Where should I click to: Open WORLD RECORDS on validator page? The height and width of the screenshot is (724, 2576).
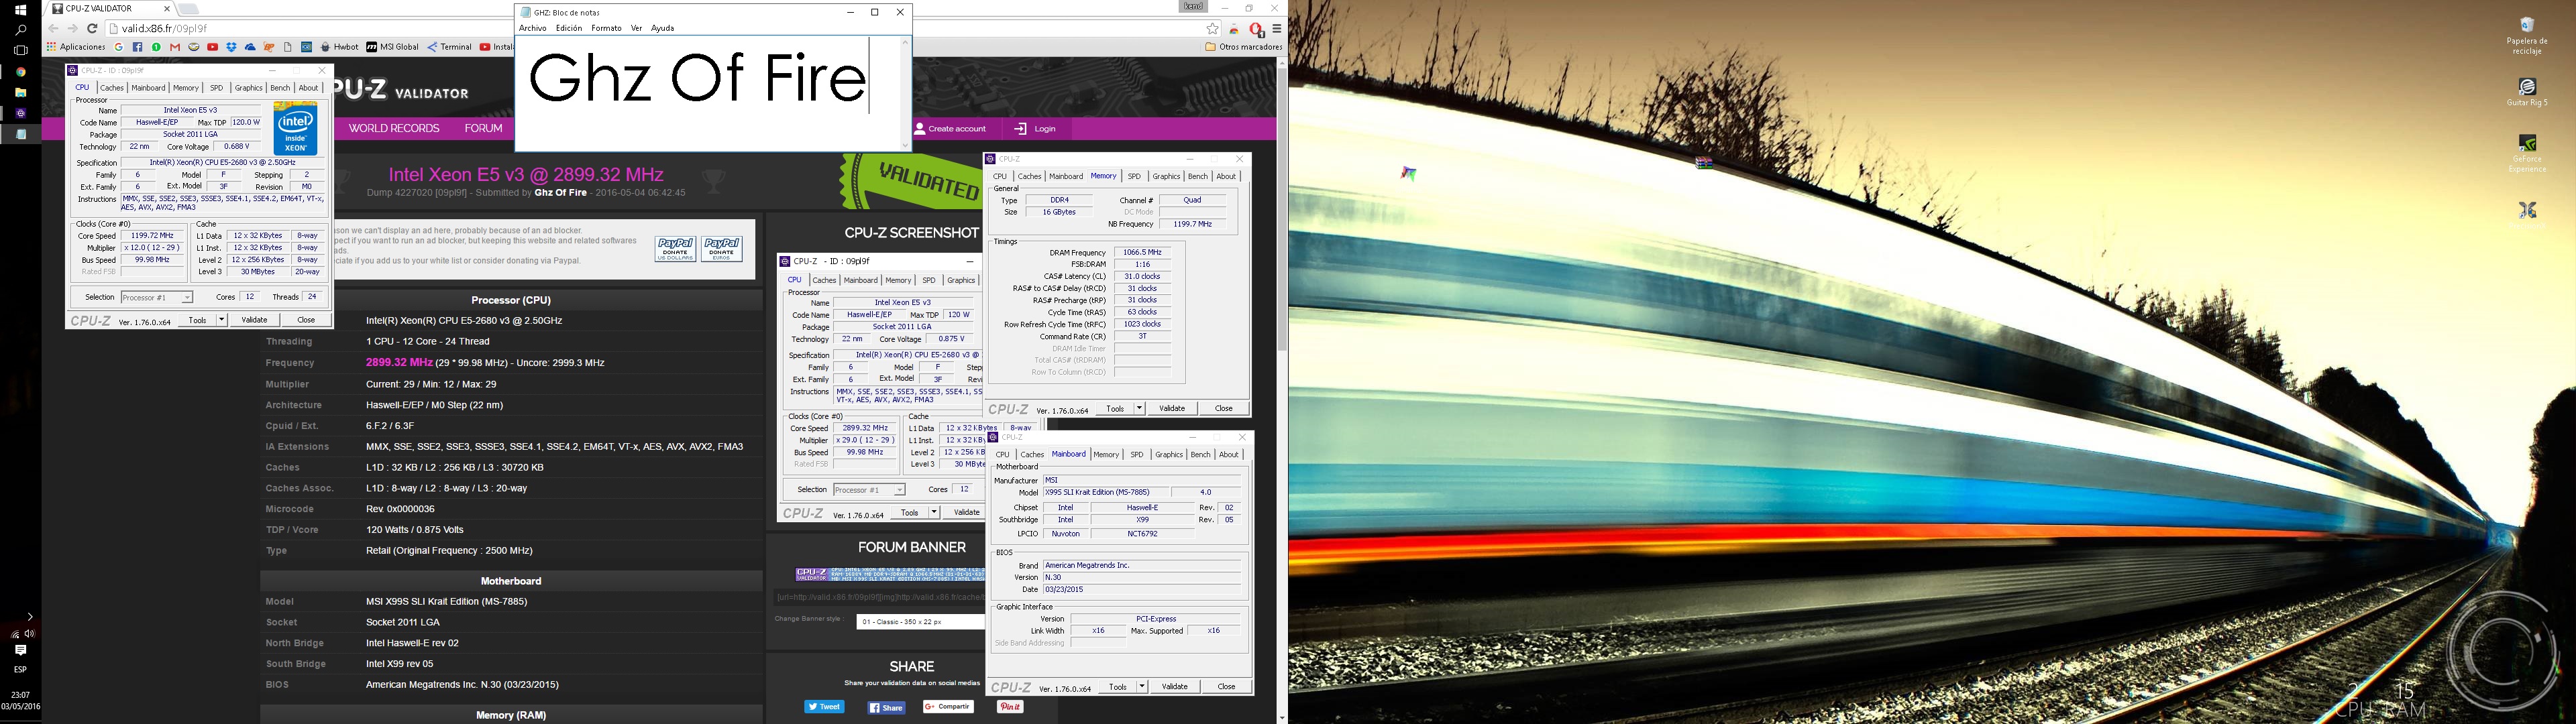coord(394,128)
